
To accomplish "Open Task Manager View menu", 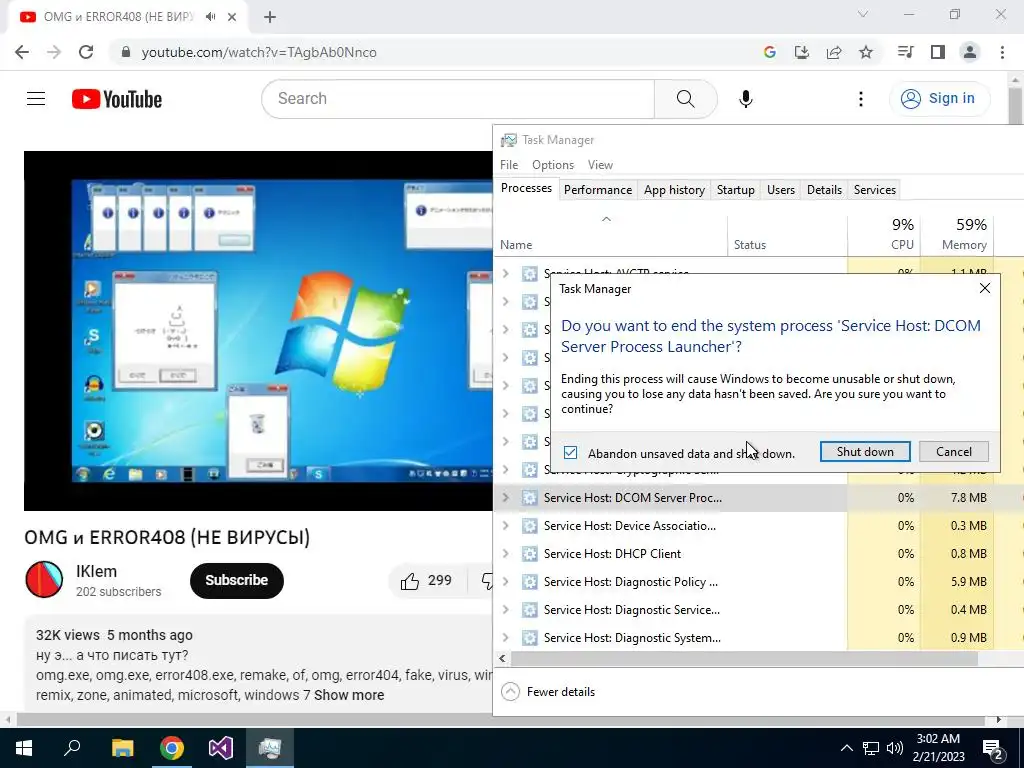I will (600, 165).
